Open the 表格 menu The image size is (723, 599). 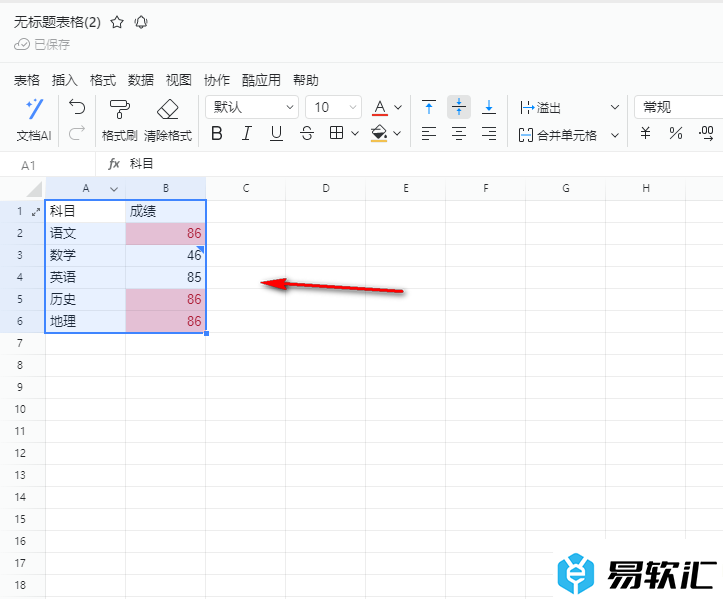pos(27,80)
